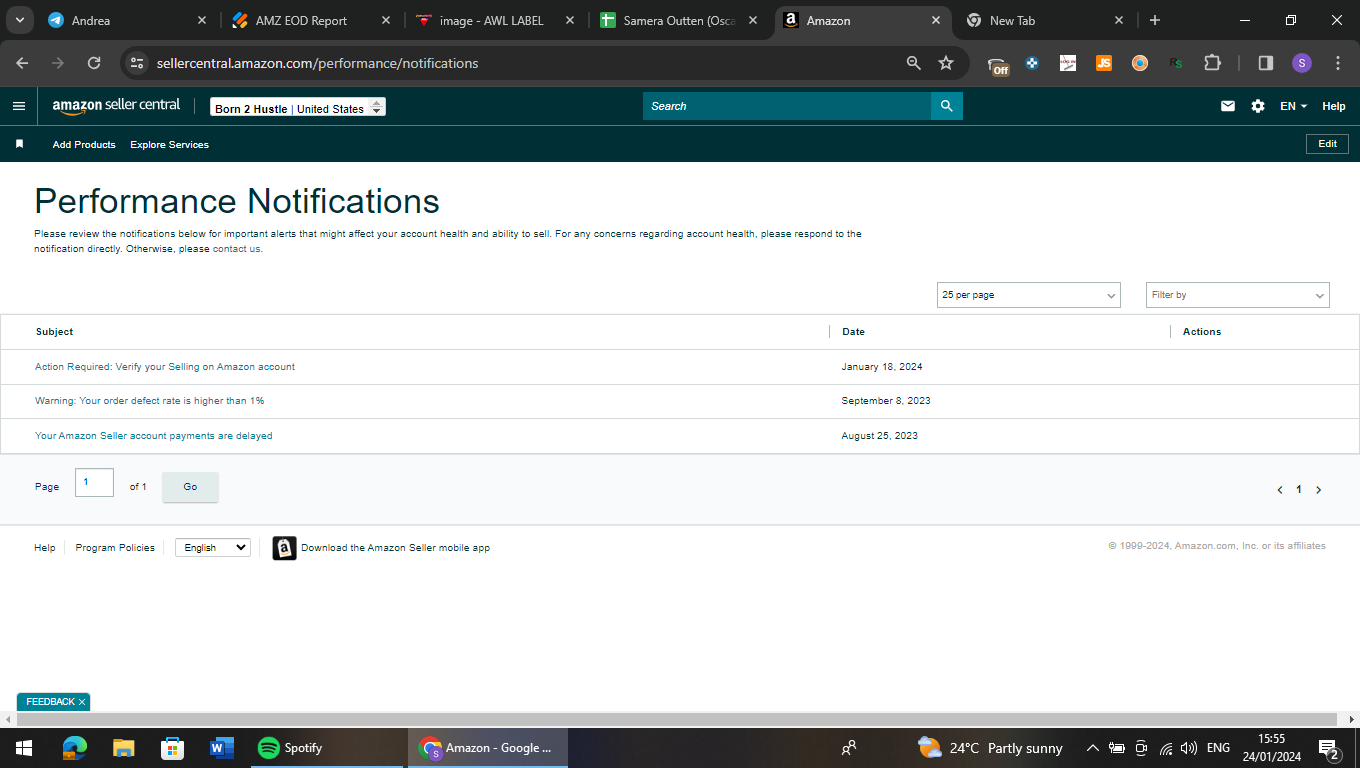
Task: Click the Amazon Seller mobile app icon
Action: (x=285, y=548)
